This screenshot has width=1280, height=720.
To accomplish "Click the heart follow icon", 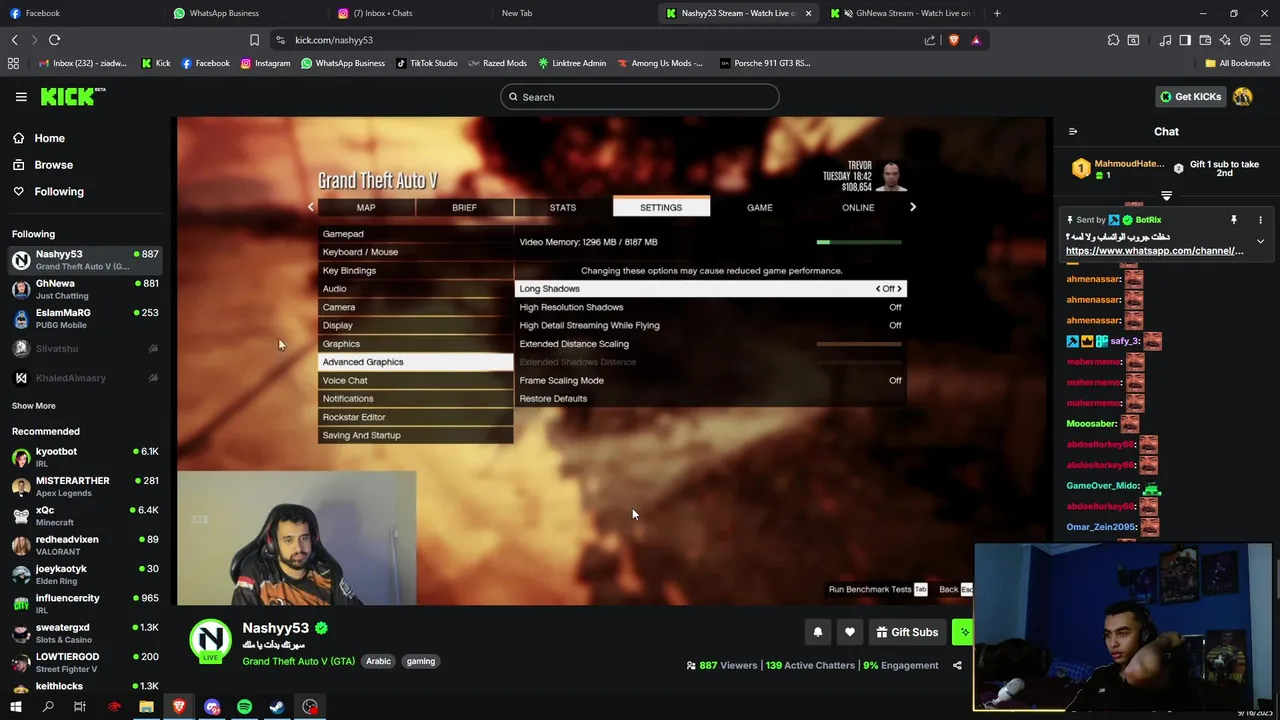I will pyautogui.click(x=850, y=632).
